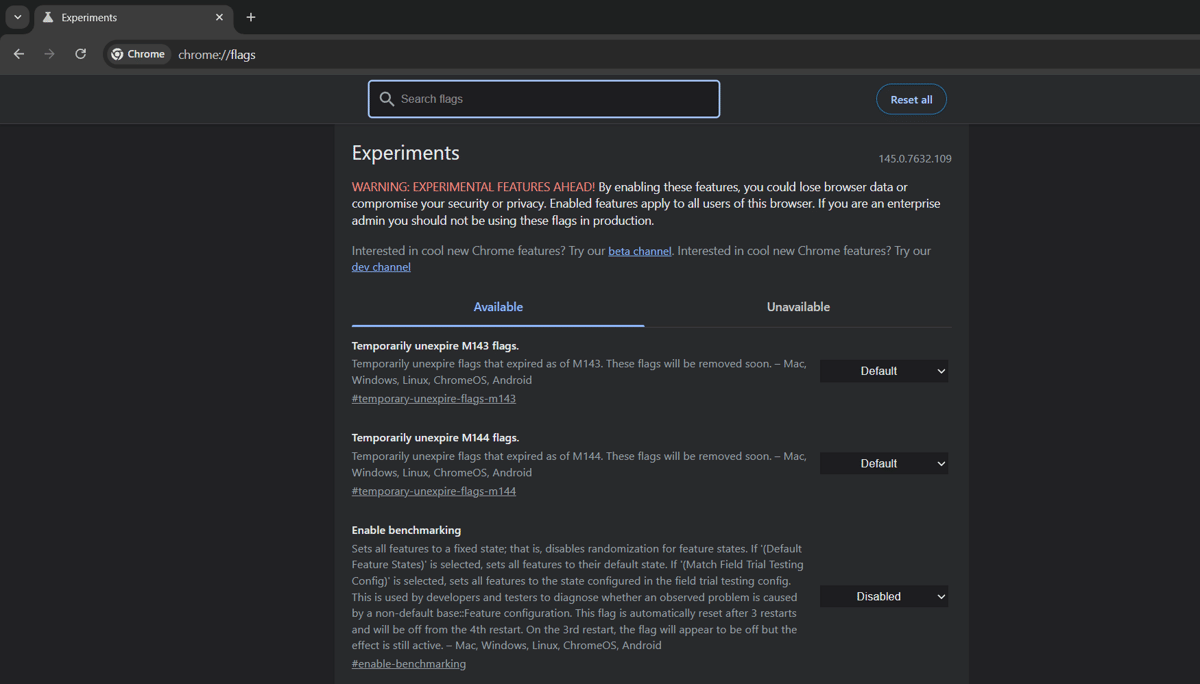Click the #enable-benchmarking anchor link
1200x684 pixels.
coord(408,664)
